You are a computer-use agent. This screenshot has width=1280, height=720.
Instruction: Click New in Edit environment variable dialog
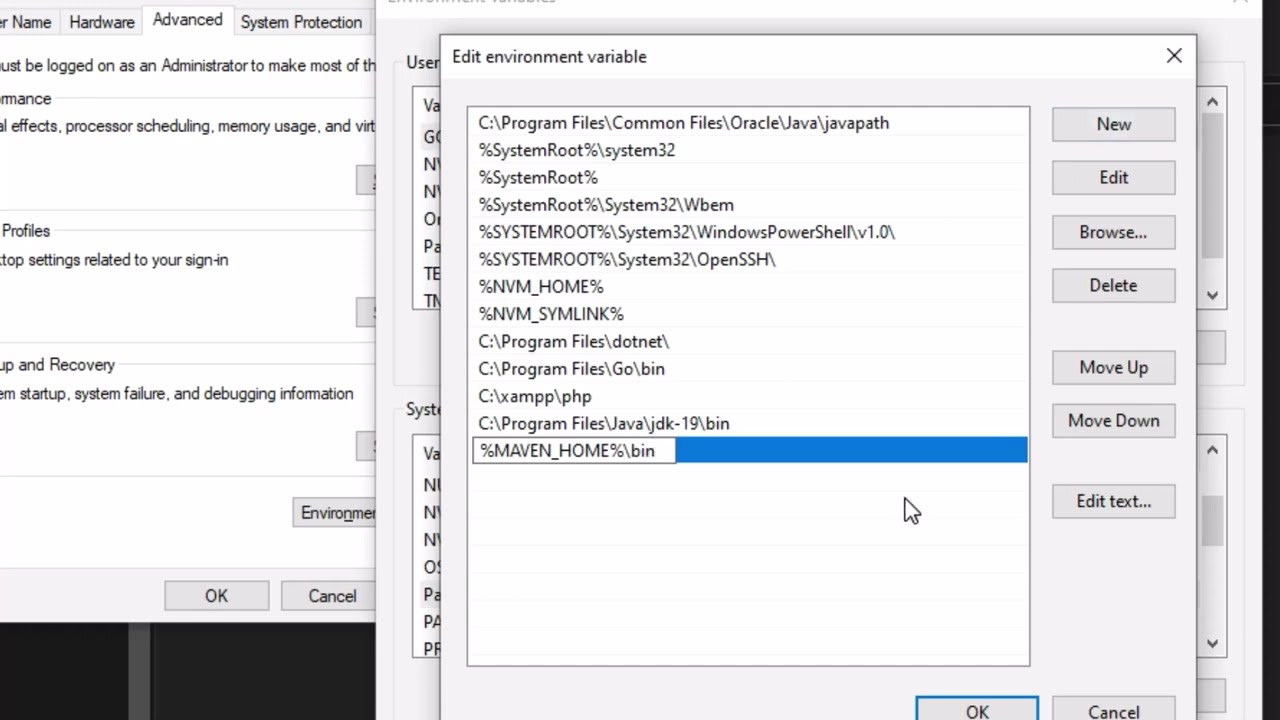pyautogui.click(x=1113, y=124)
